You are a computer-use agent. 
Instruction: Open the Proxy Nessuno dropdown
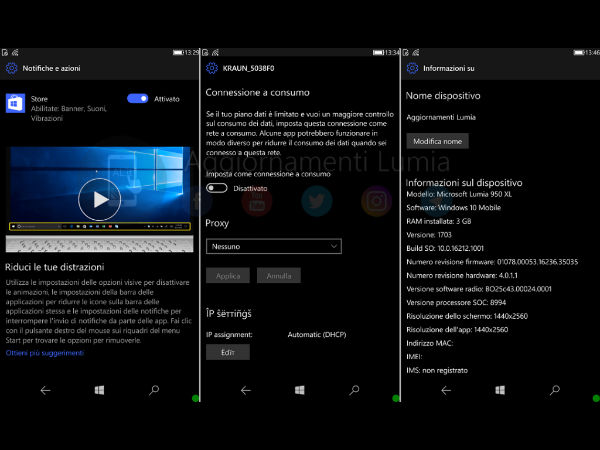coord(273,246)
